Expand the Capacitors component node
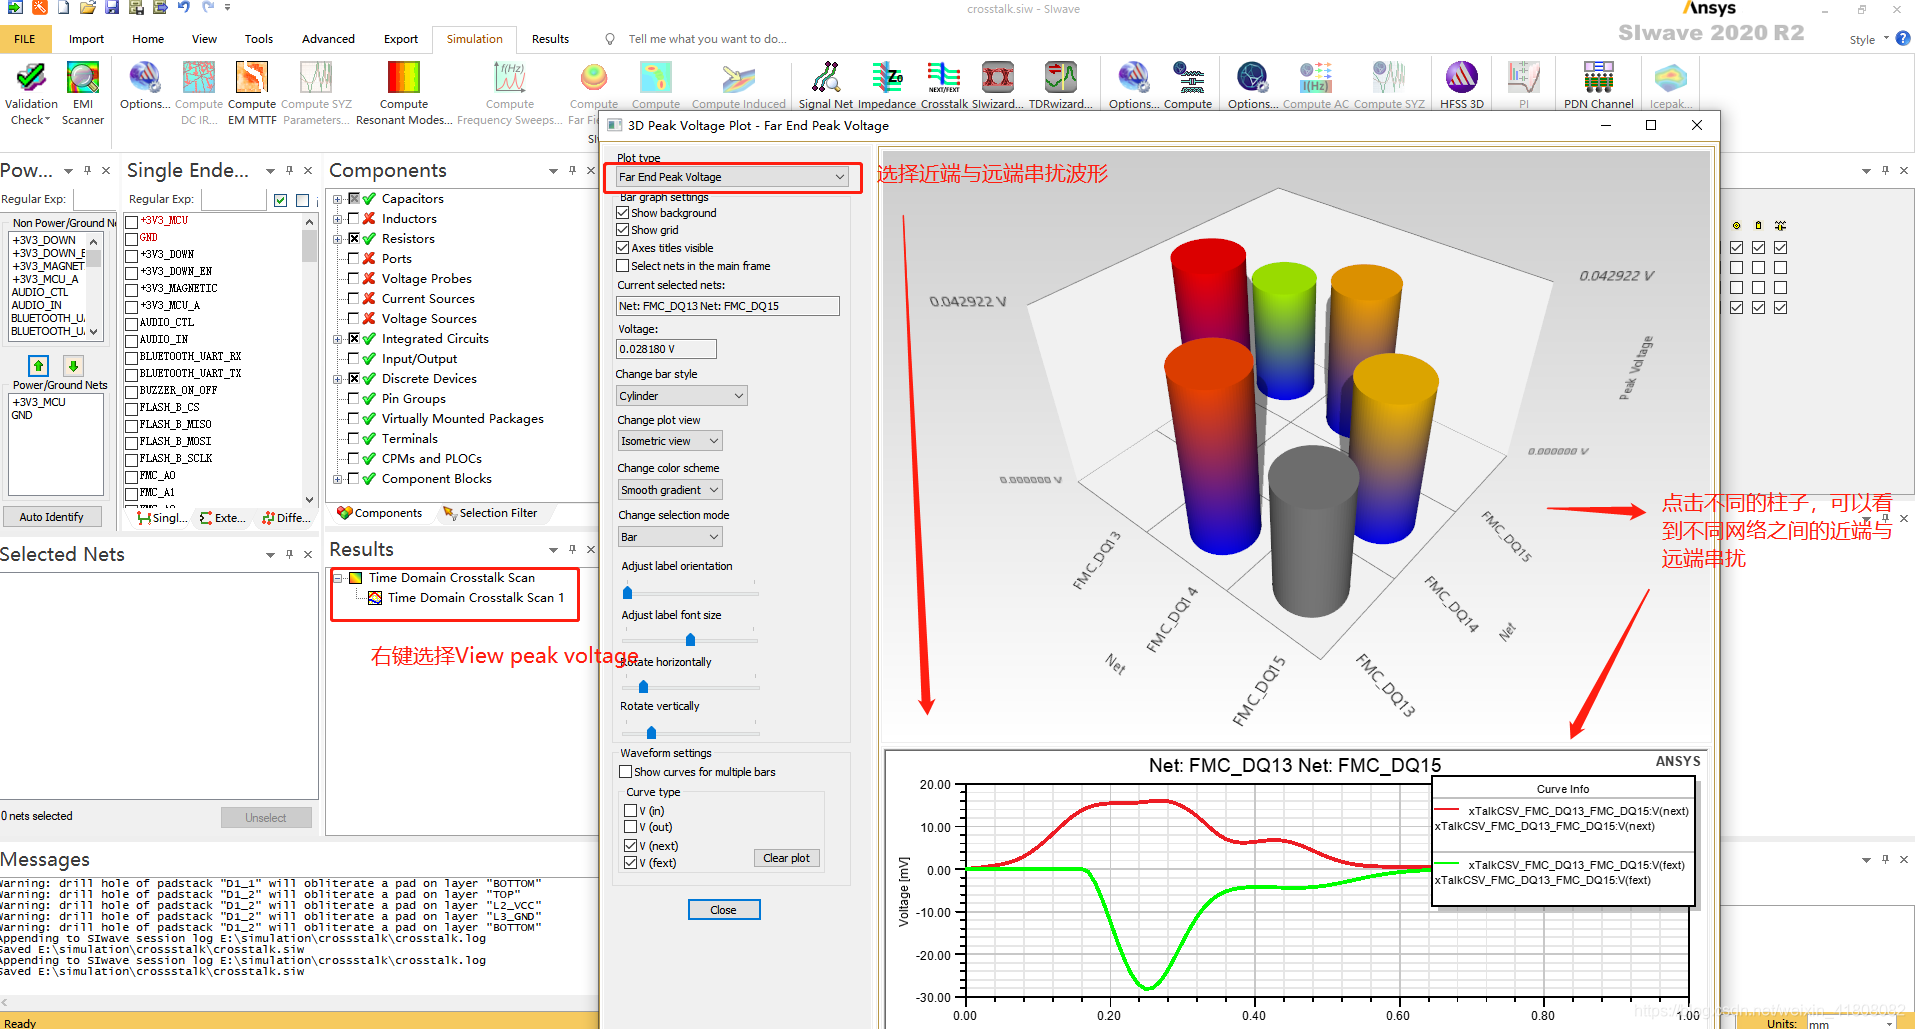Image resolution: width=1915 pixels, height=1029 pixels. coord(338,199)
